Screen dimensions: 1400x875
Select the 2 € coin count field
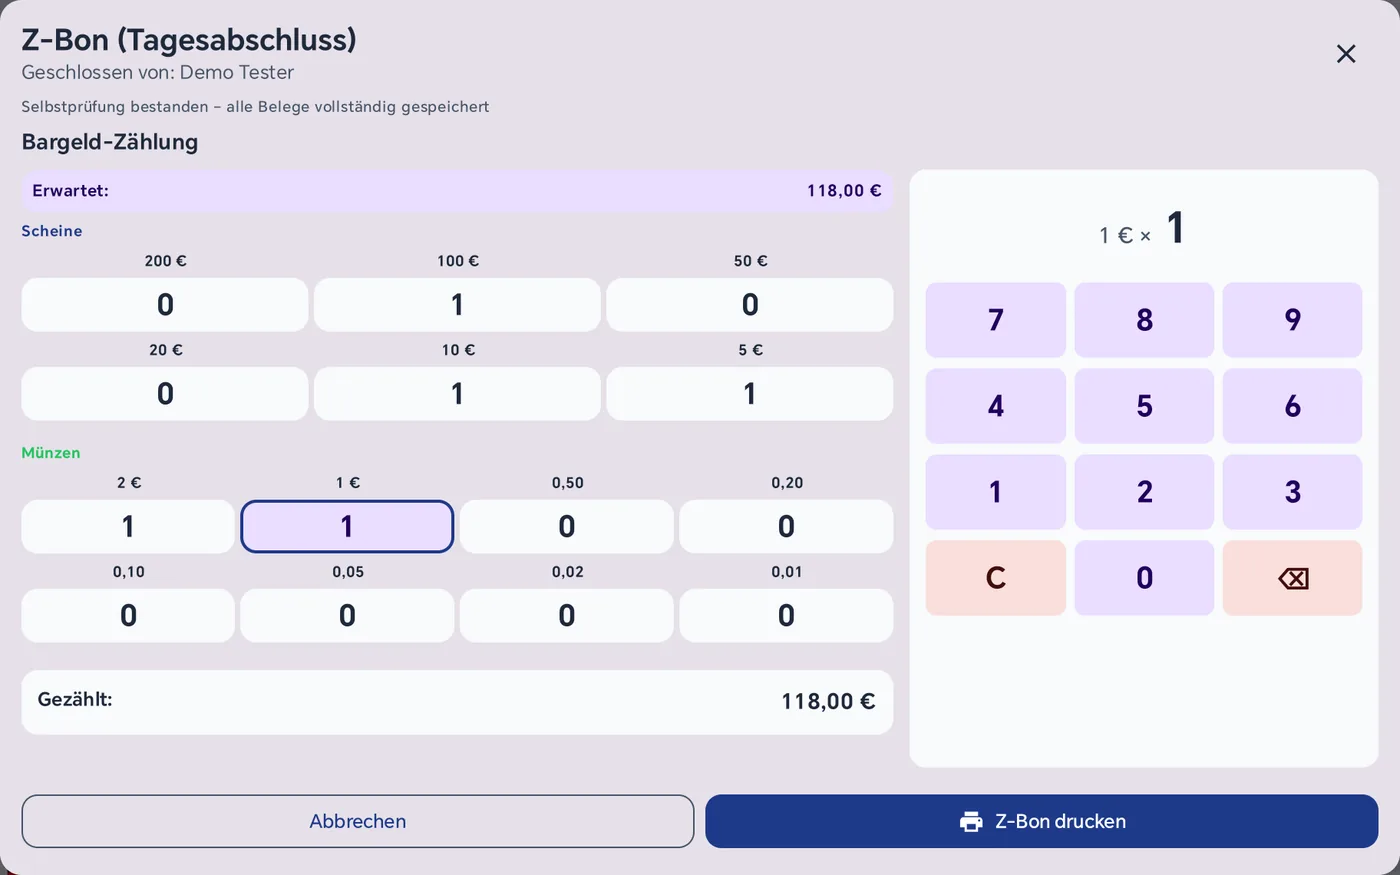click(x=128, y=527)
